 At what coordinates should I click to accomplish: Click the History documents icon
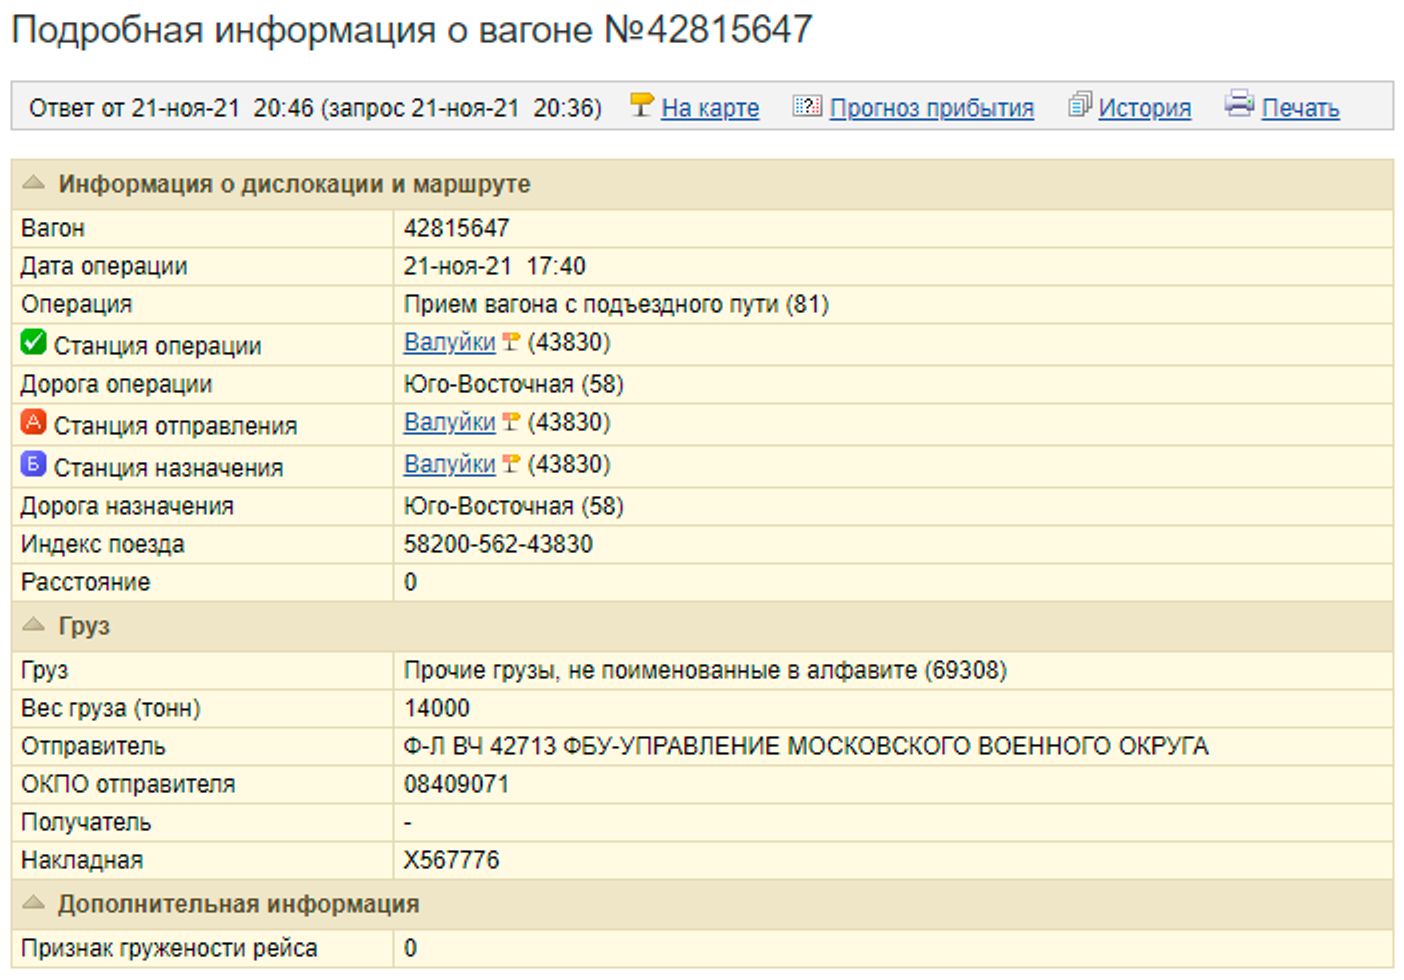point(1079,104)
